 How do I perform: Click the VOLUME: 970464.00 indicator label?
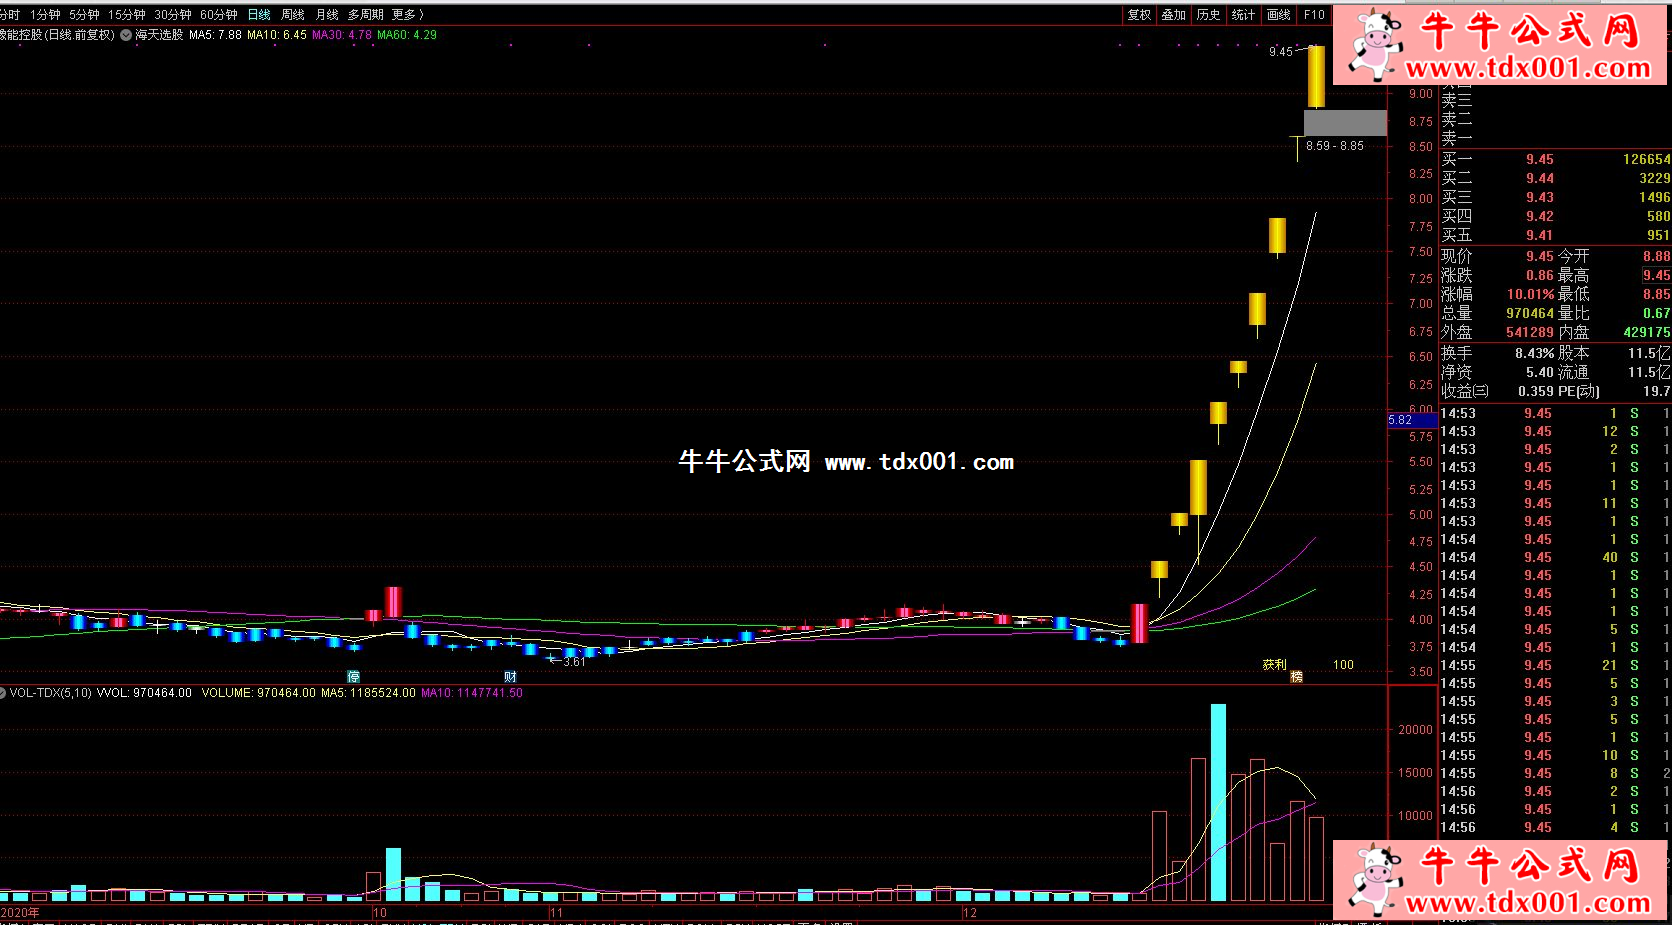coord(258,693)
